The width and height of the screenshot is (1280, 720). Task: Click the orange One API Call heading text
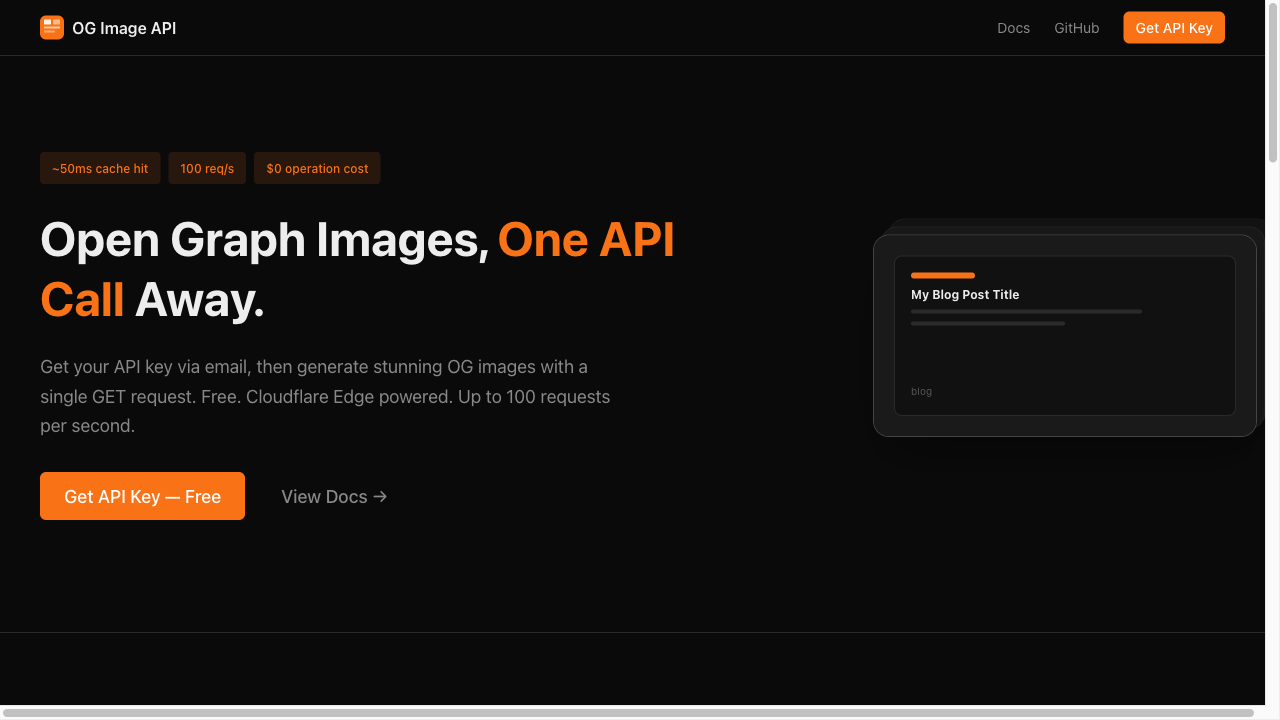pyautogui.click(x=586, y=240)
